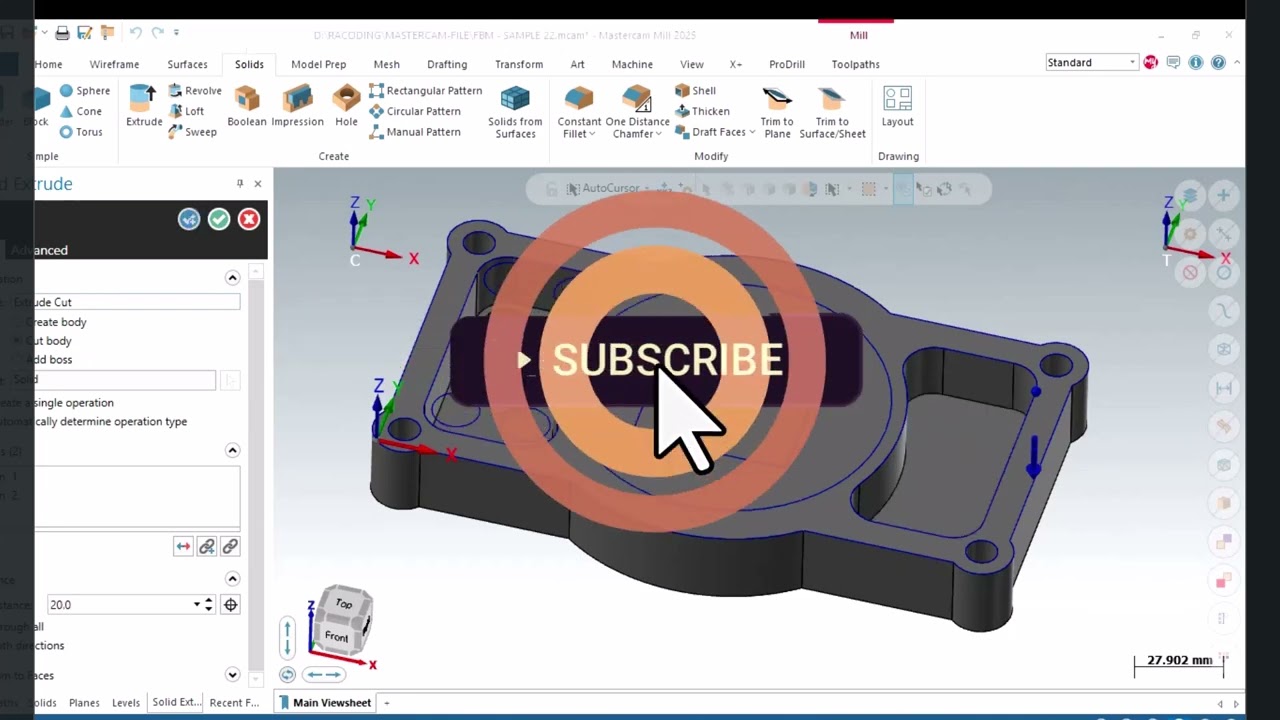
Task: Click the red Cancel button in panel
Action: pyautogui.click(x=249, y=219)
